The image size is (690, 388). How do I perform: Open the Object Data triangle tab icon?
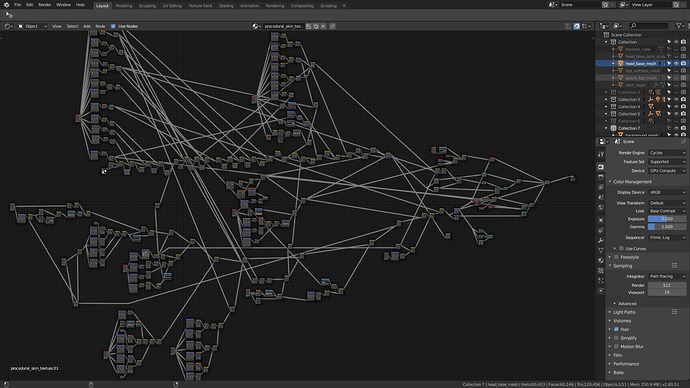coord(601,250)
